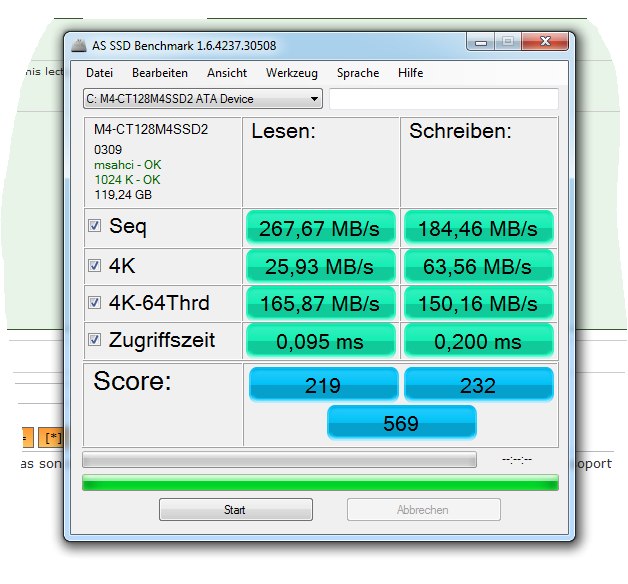Click the firmware version 0309
The image size is (628, 584).
click(x=108, y=149)
